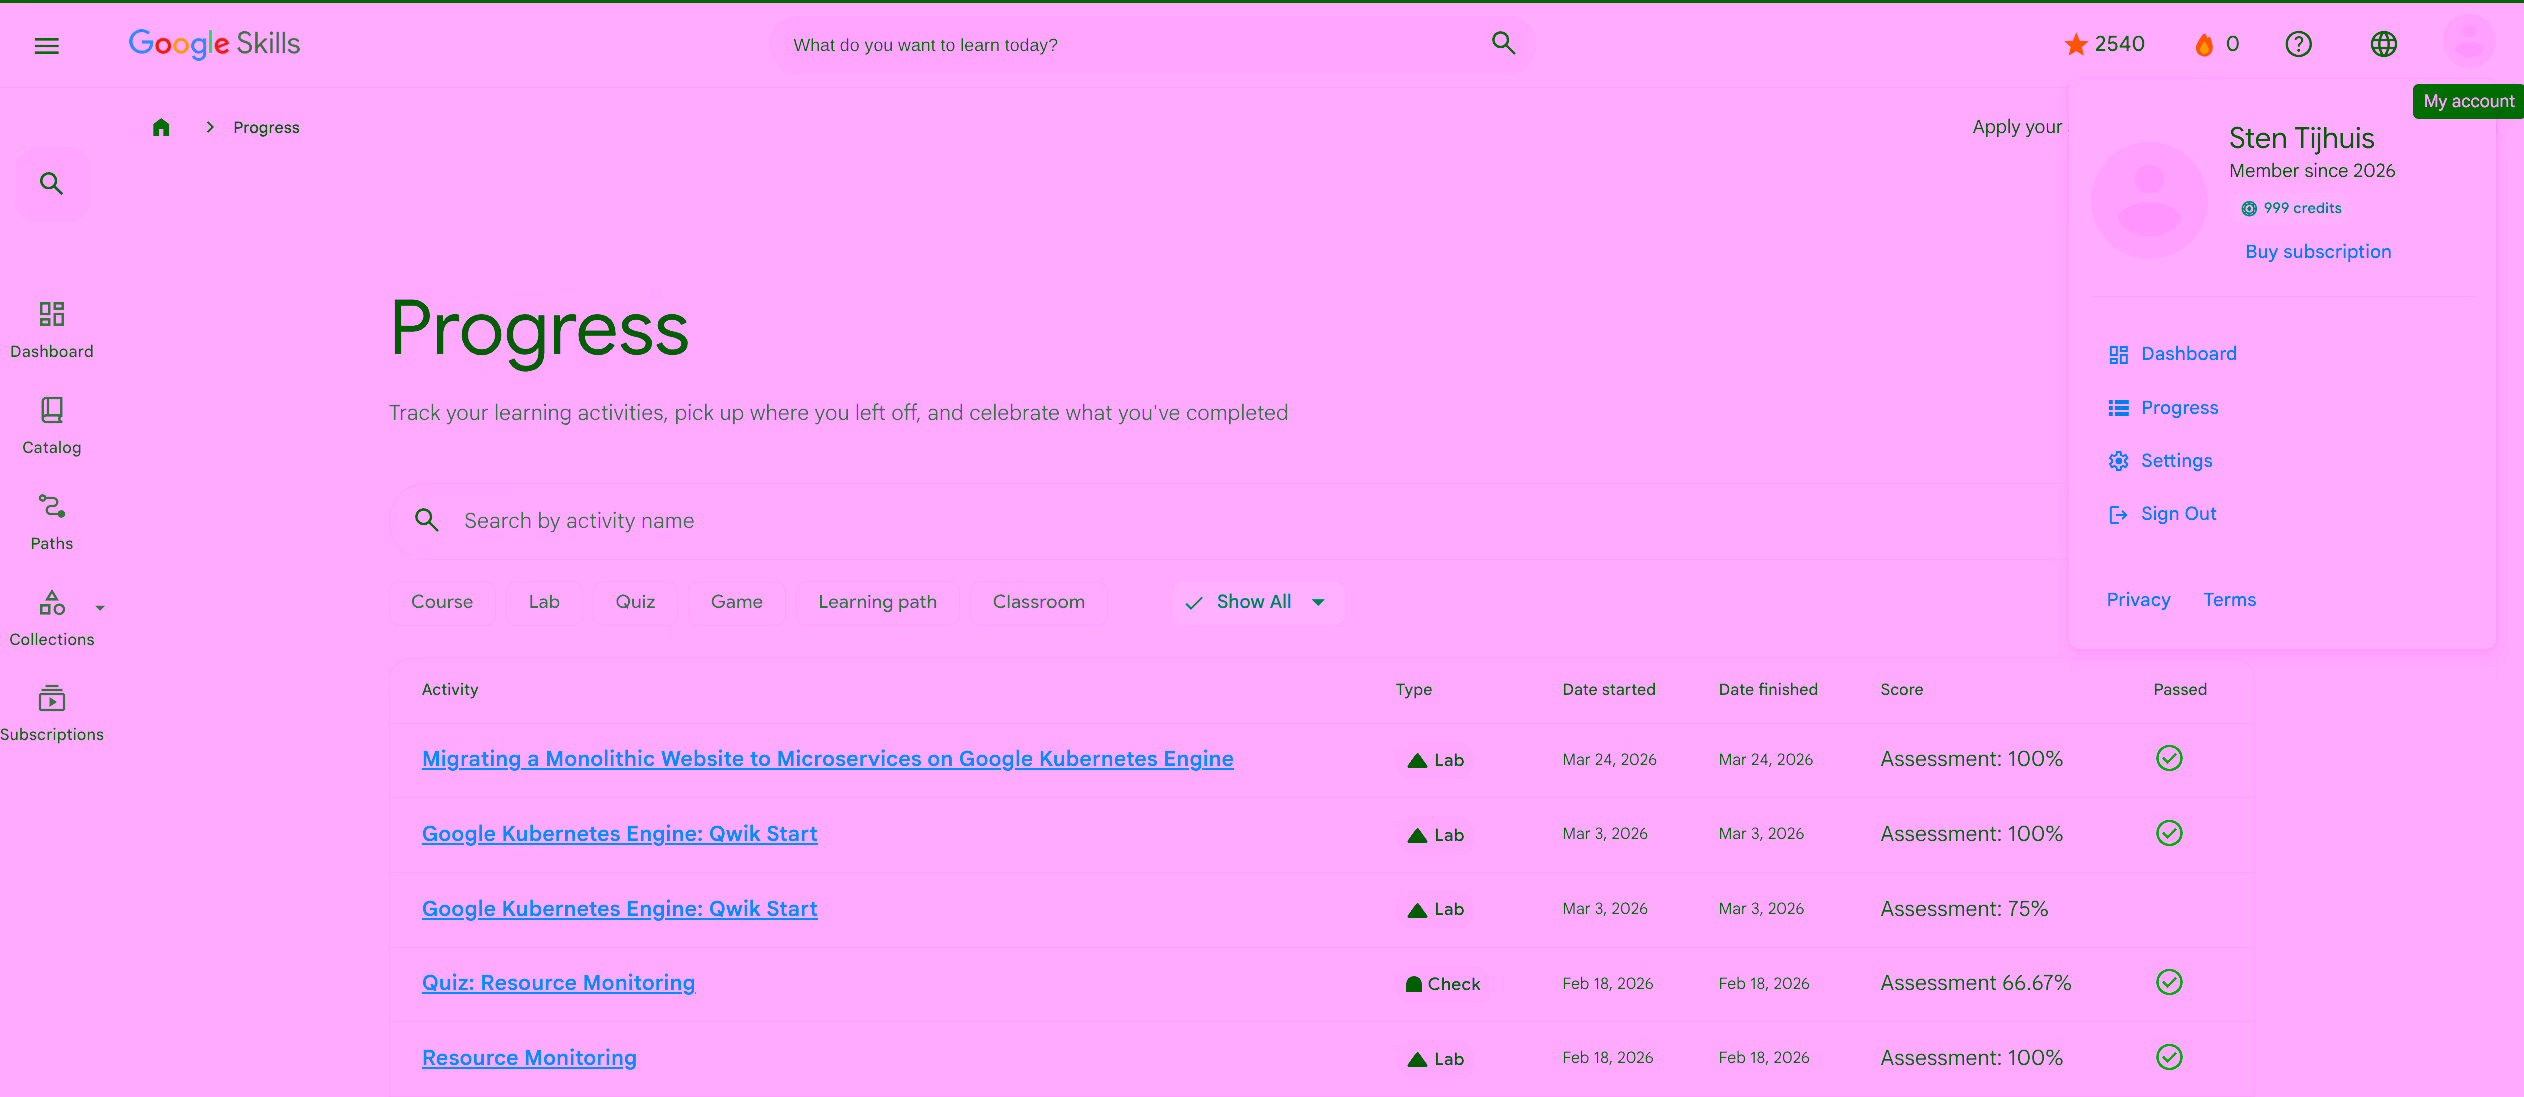The width and height of the screenshot is (2524, 1097).
Task: Open Catalog from left sidebar
Action: 52,426
